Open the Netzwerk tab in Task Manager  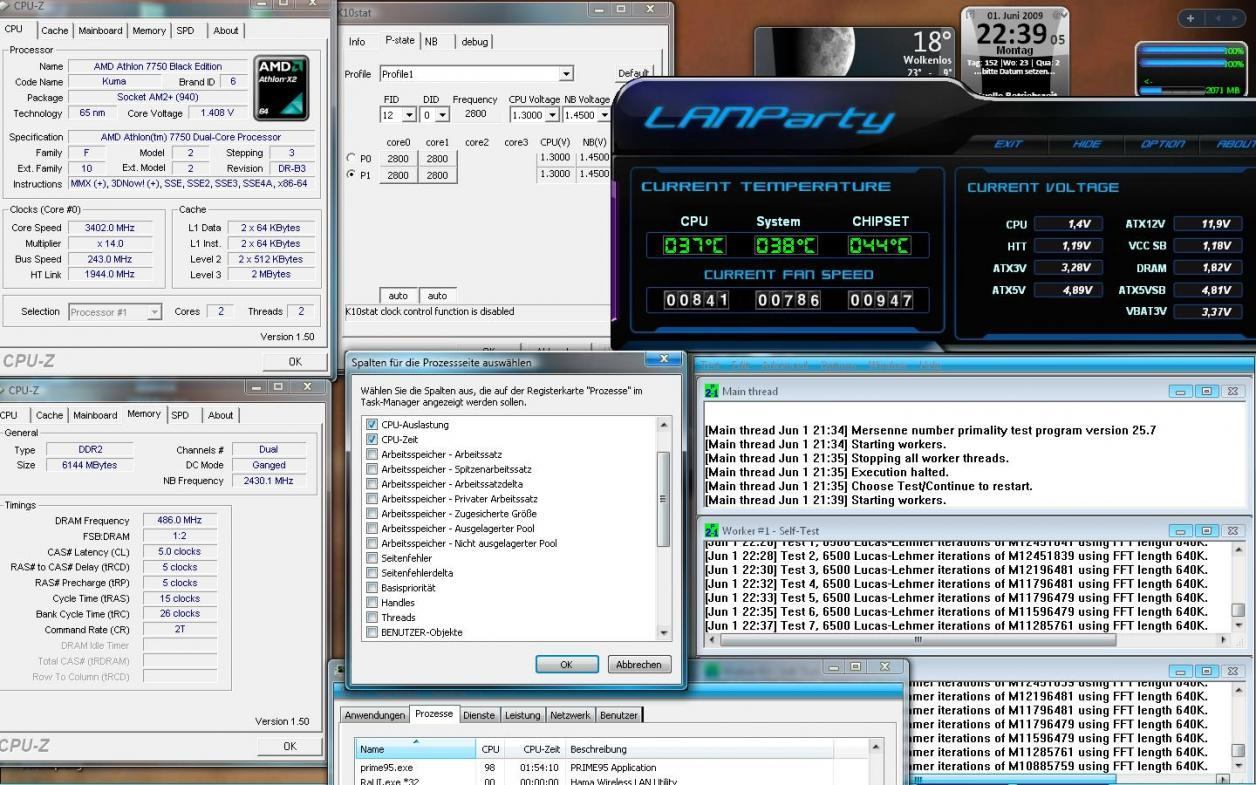point(570,715)
